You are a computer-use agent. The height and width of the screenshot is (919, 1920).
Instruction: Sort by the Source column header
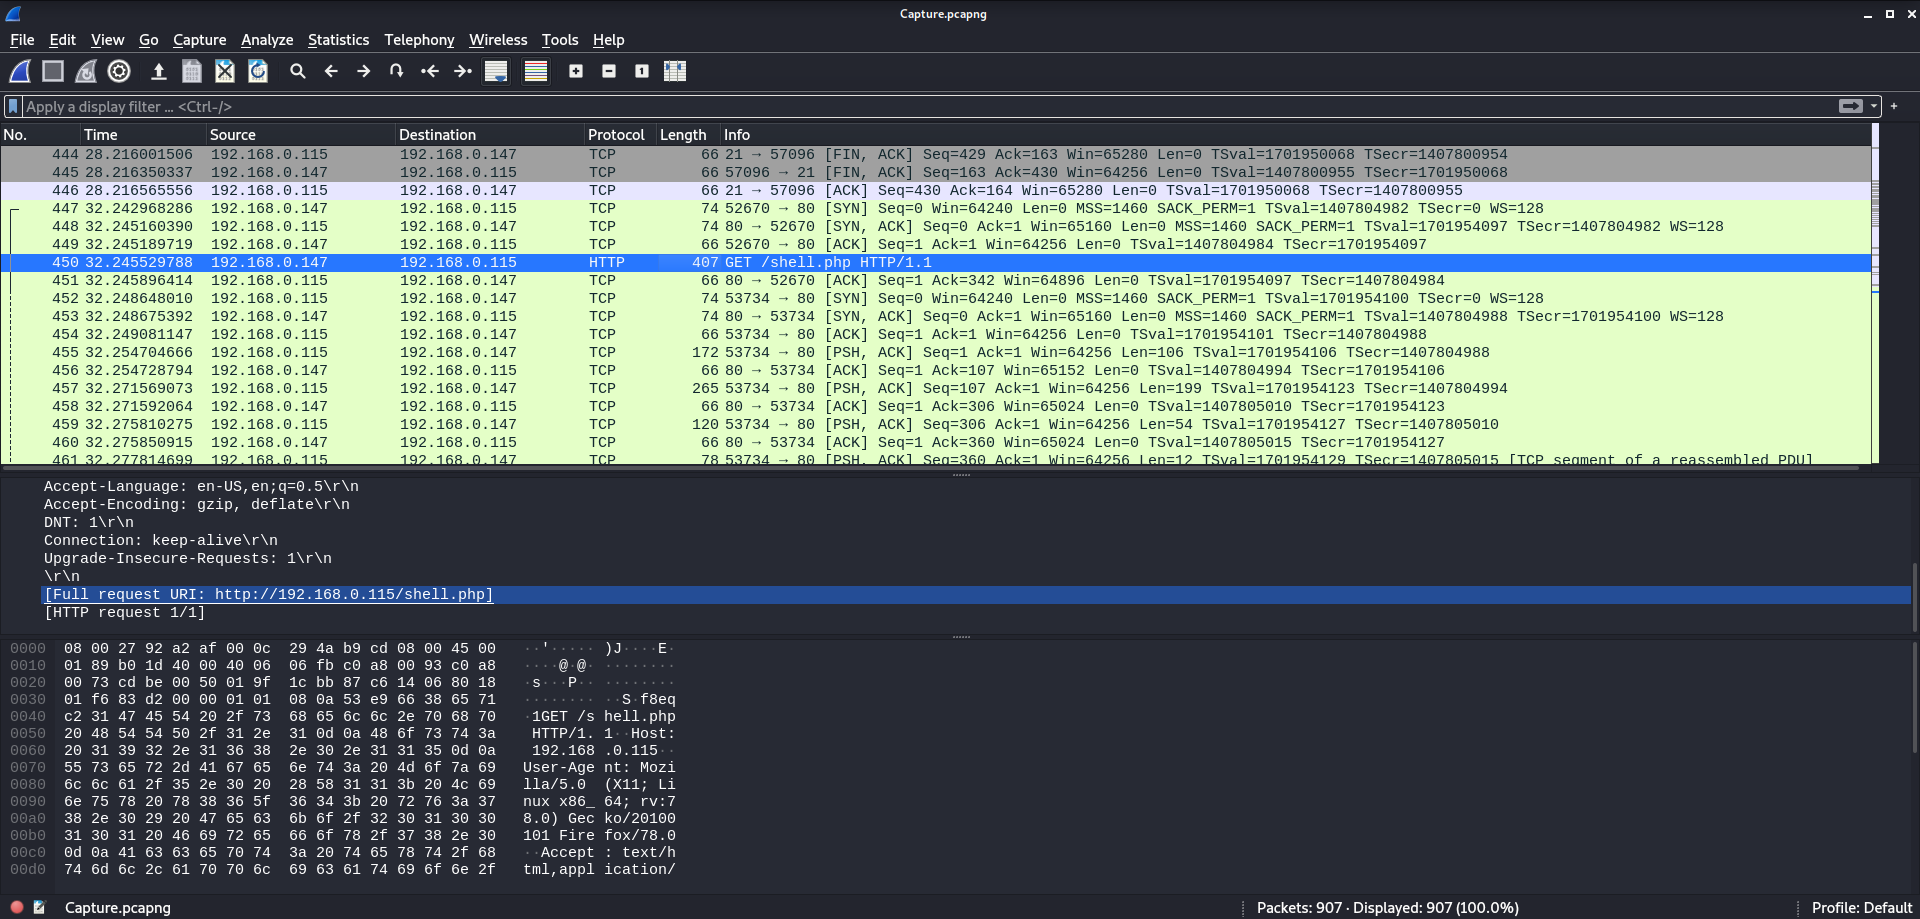tap(301, 135)
